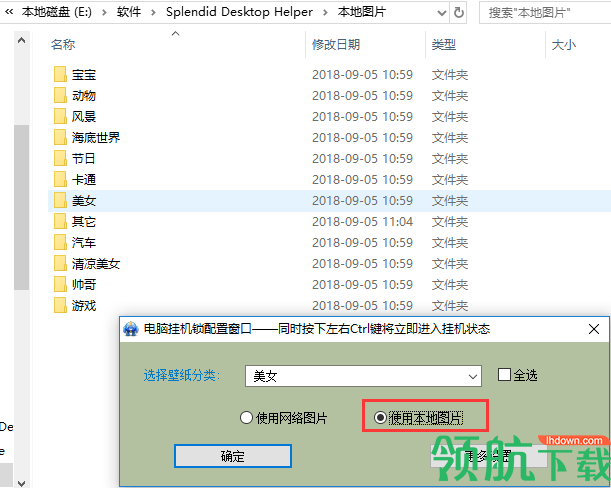Sort files by 名称 column header
Image resolution: width=611 pixels, height=488 pixels.
point(63,45)
